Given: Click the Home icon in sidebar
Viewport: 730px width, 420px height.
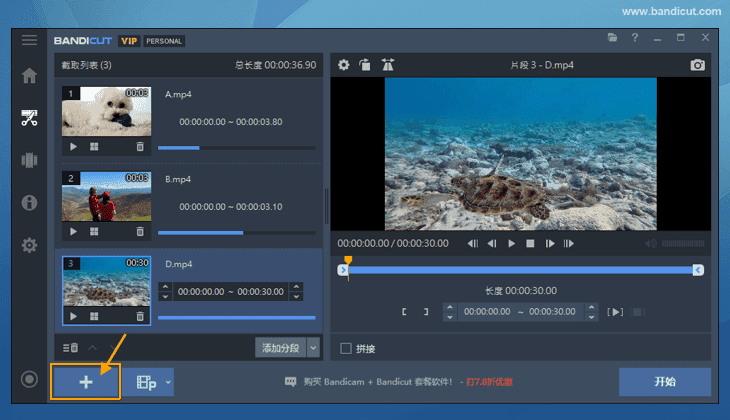Looking at the screenshot, I should 29,76.
